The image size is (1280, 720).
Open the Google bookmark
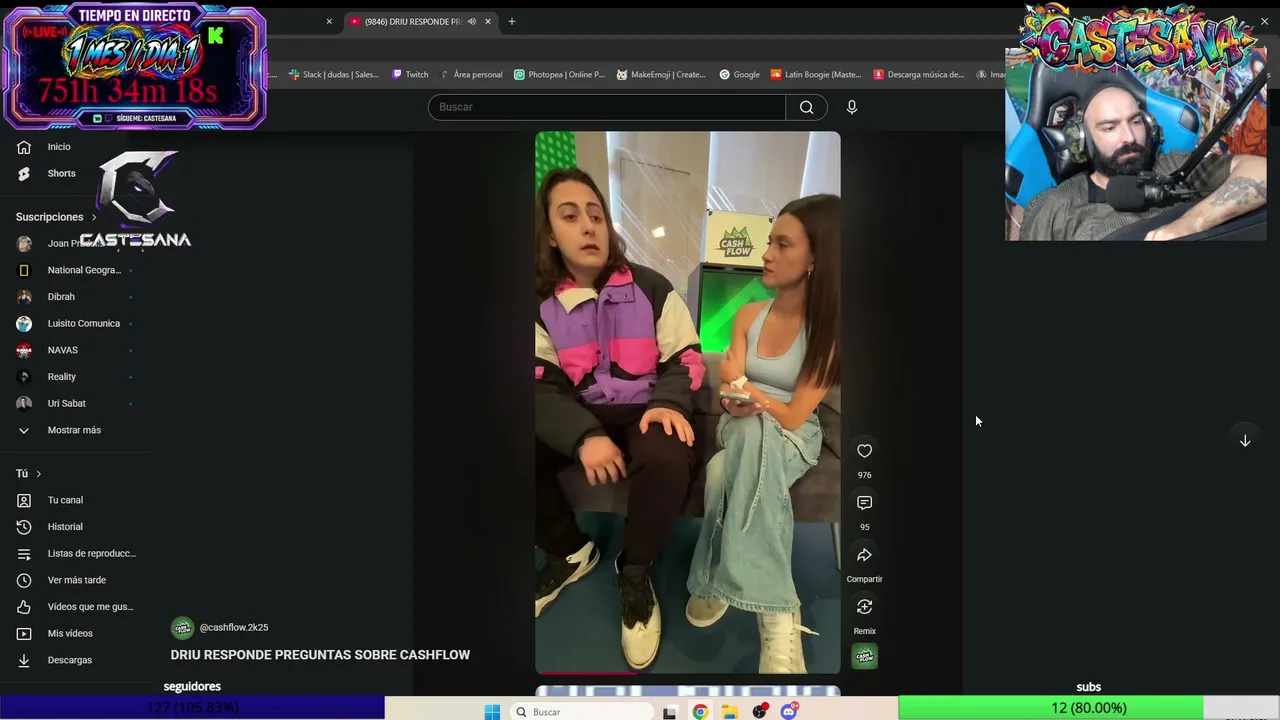point(740,74)
